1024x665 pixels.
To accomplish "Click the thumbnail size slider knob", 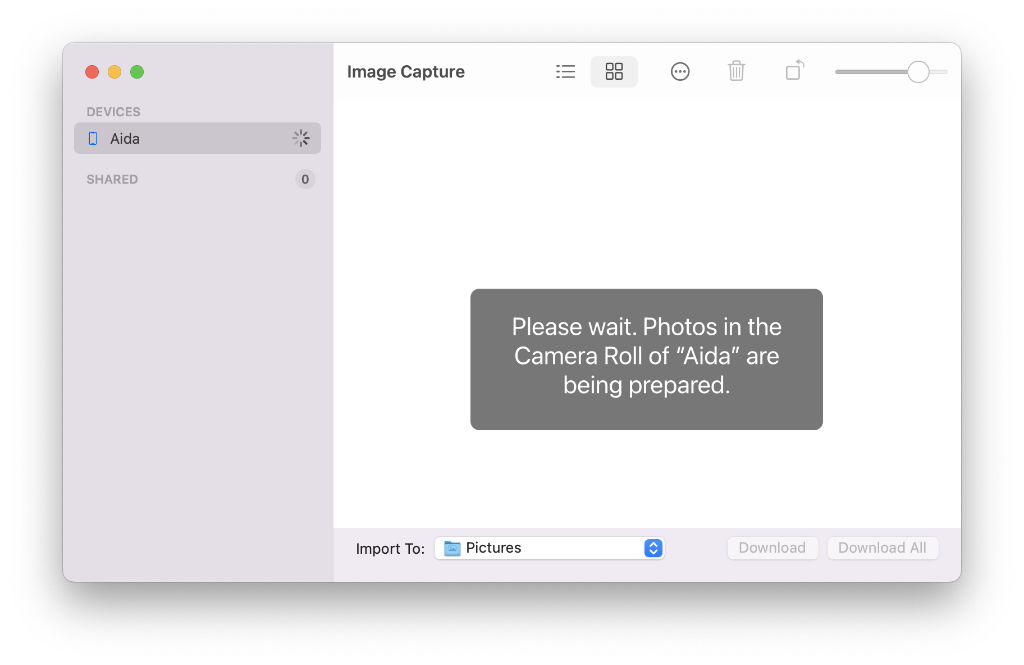I will (918, 72).
